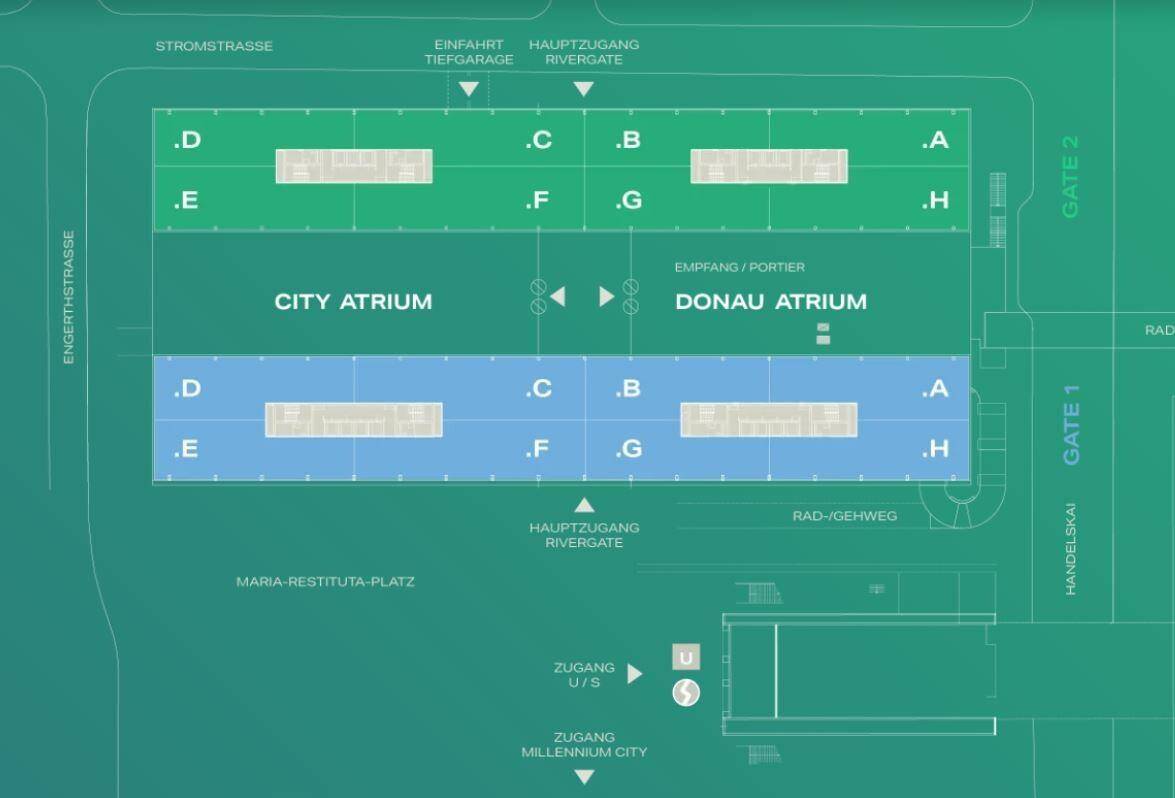This screenshot has height=798, width=1175.
Task: Select unit .D in the blue Gate 1 wing
Action: tap(187, 389)
